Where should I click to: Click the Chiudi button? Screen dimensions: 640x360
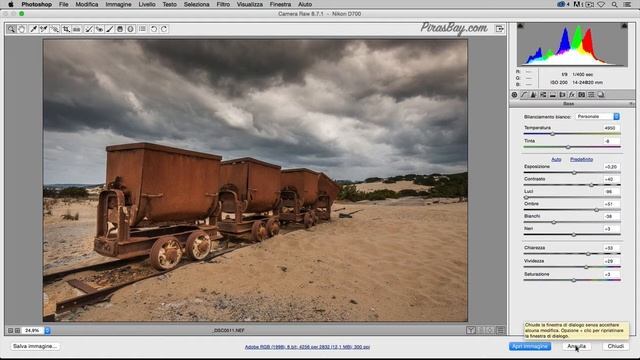(616, 346)
